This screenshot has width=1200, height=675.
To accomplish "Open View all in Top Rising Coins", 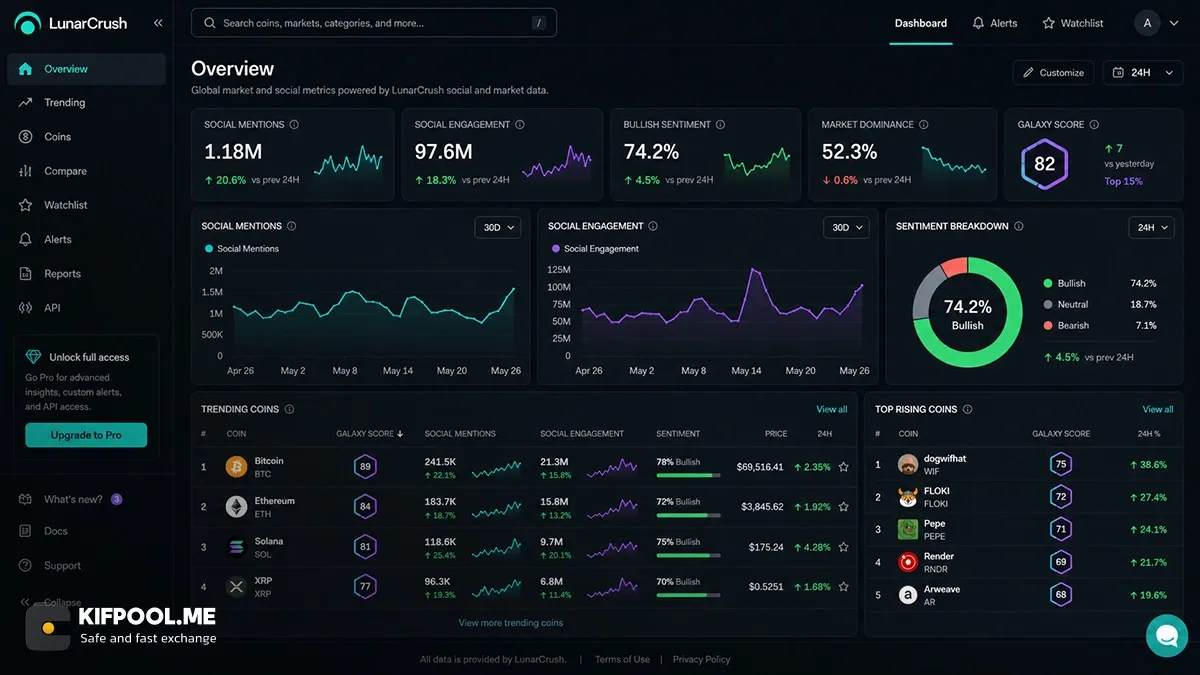I will (1158, 409).
